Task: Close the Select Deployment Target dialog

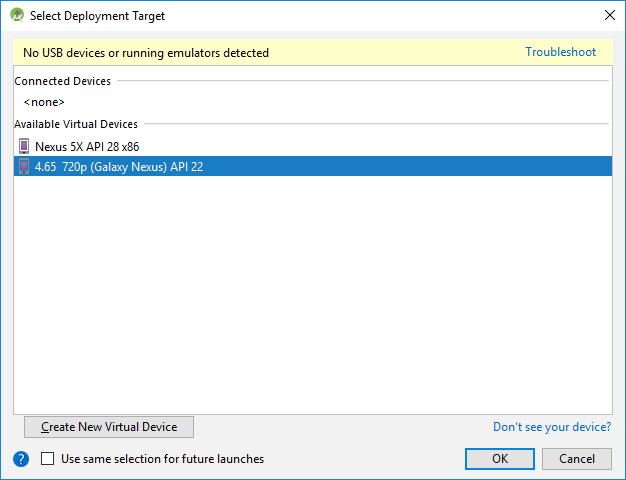Action: (609, 16)
